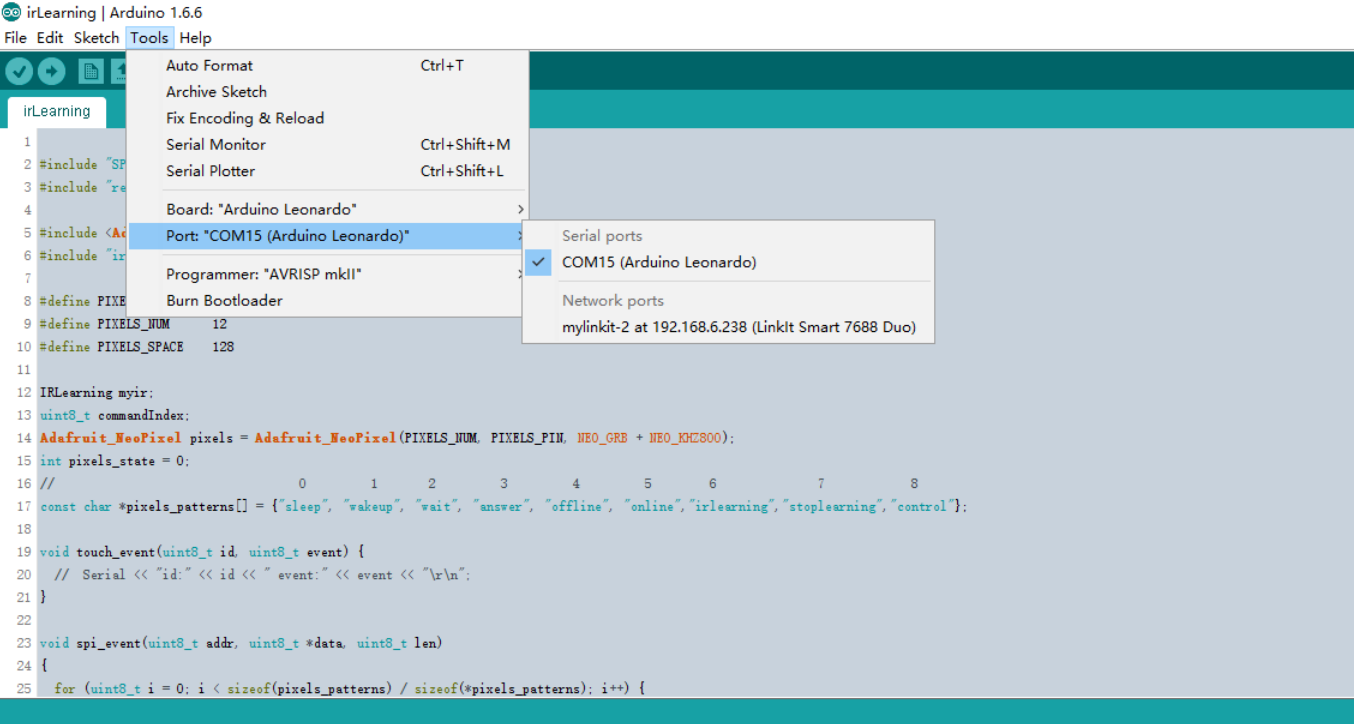Open the Edit menu
The image size is (1354, 724).
50,38
